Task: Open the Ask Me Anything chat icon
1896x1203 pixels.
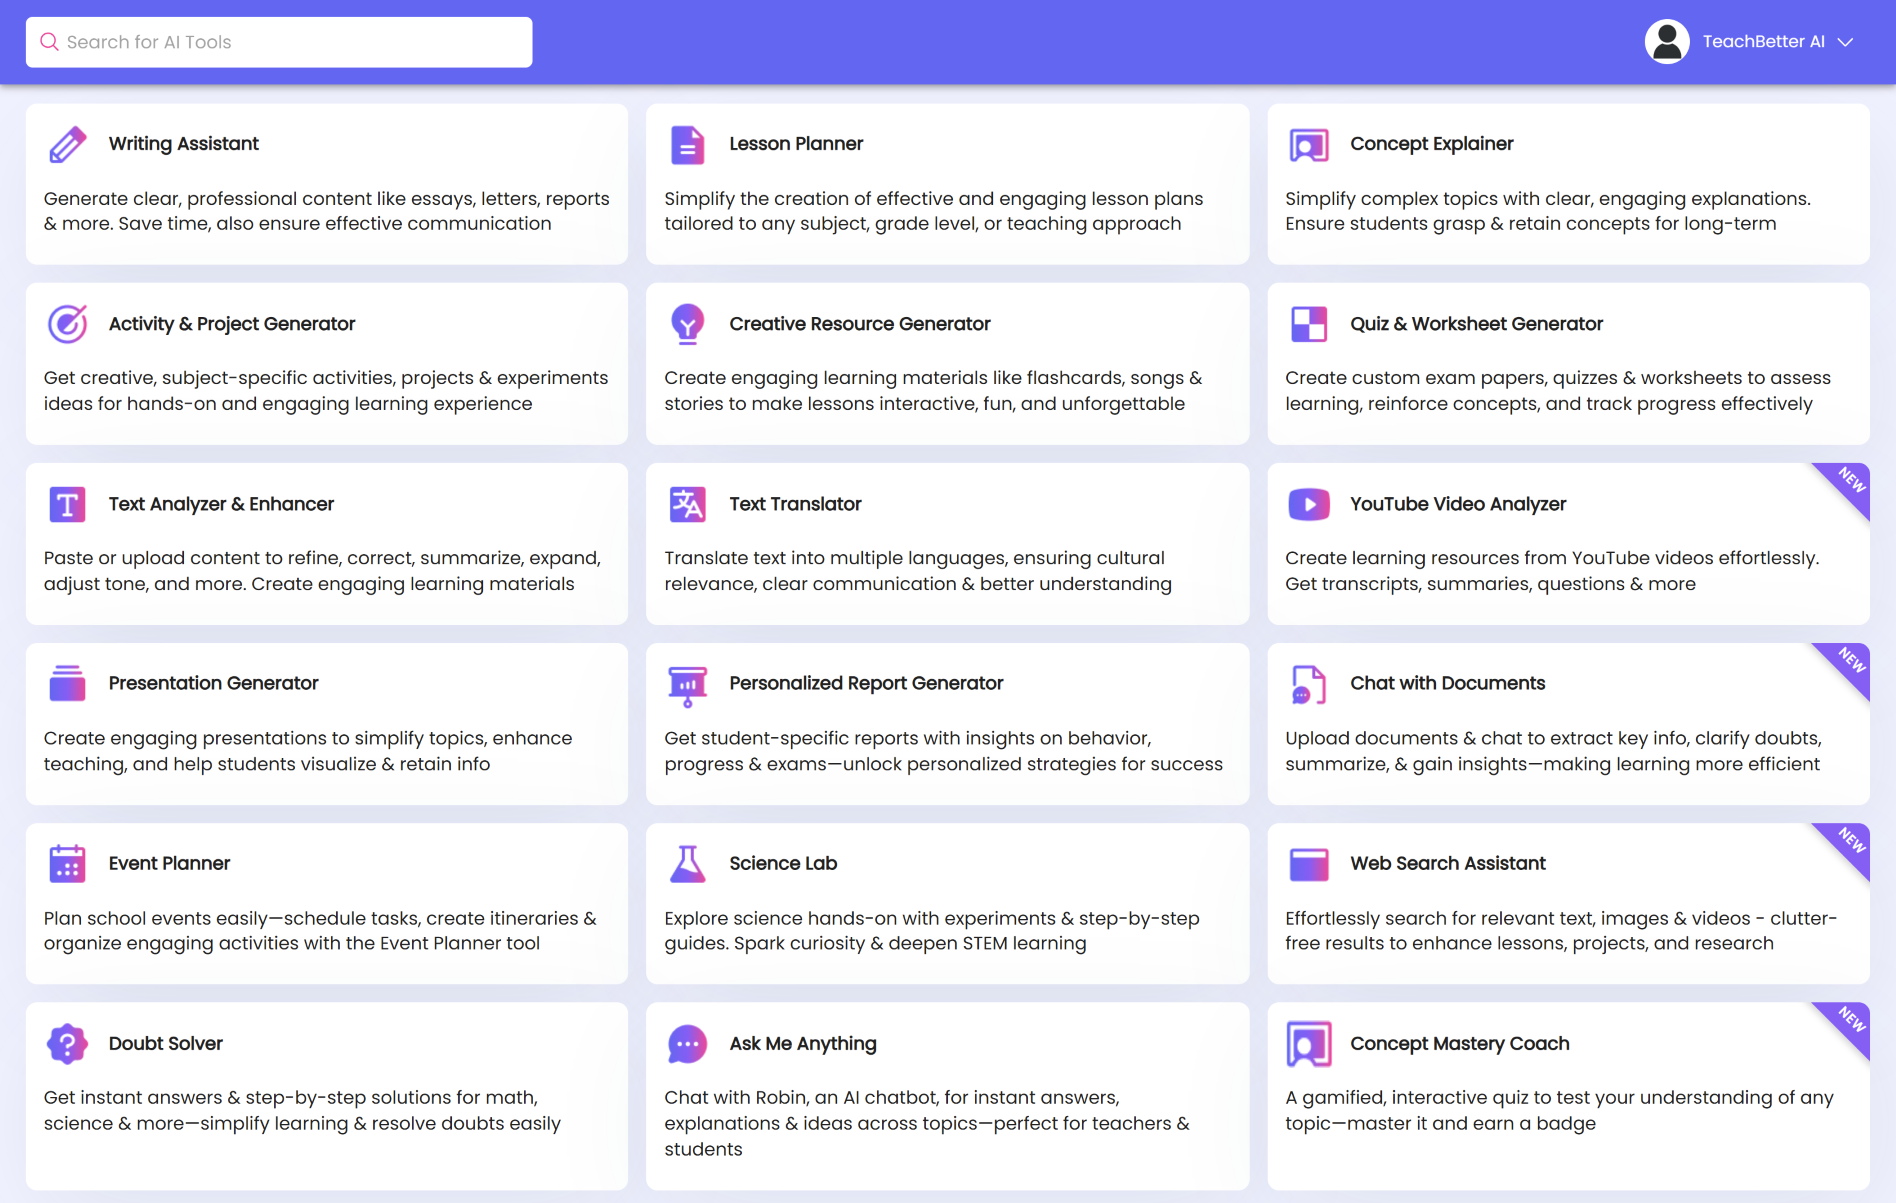Action: 687,1043
